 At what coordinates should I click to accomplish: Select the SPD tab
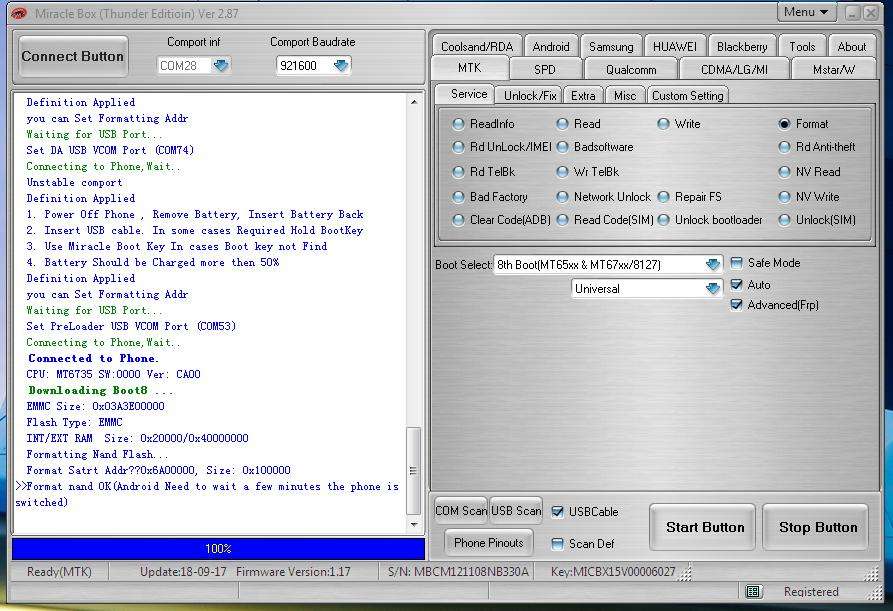click(544, 69)
